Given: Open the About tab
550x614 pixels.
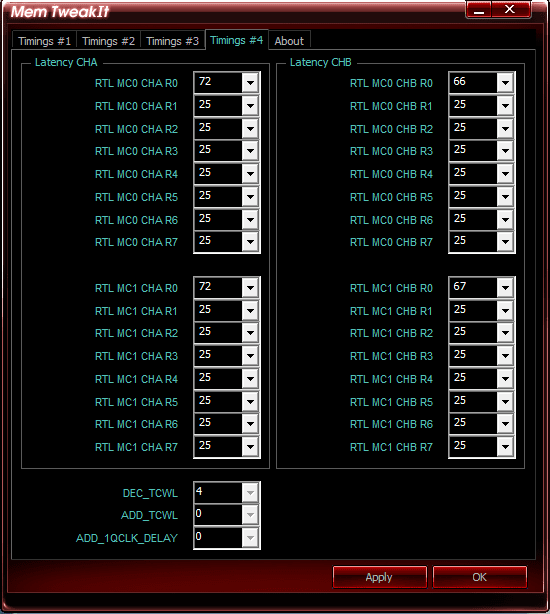Looking at the screenshot, I should [x=289, y=41].
